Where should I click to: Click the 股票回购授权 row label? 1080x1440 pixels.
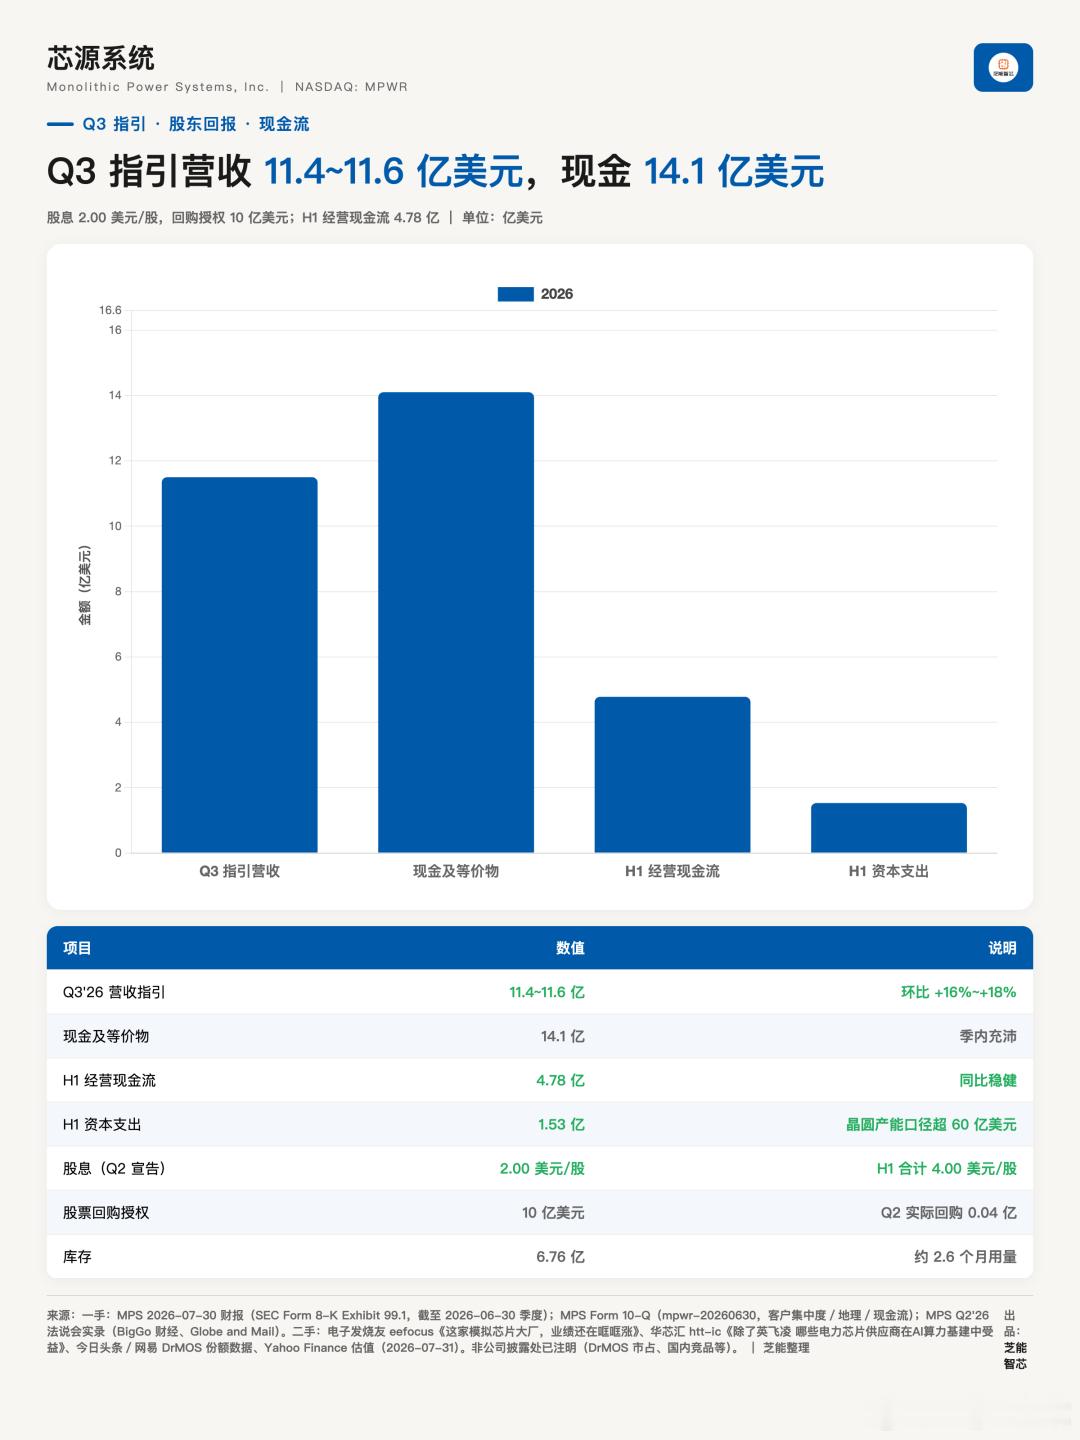[106, 1212]
